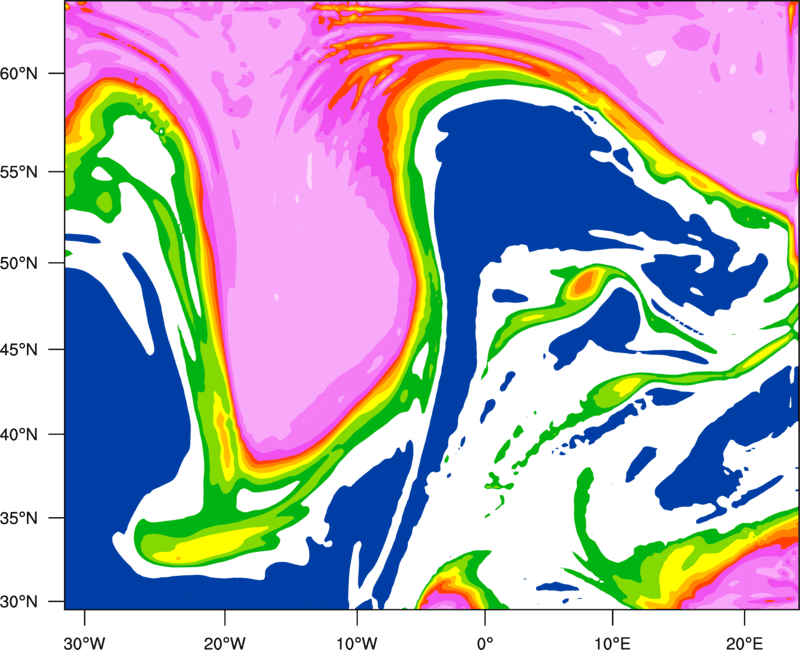Select the 60°N latitude label
Image resolution: width=800 pixels, height=650 pixels.
click(x=19, y=74)
